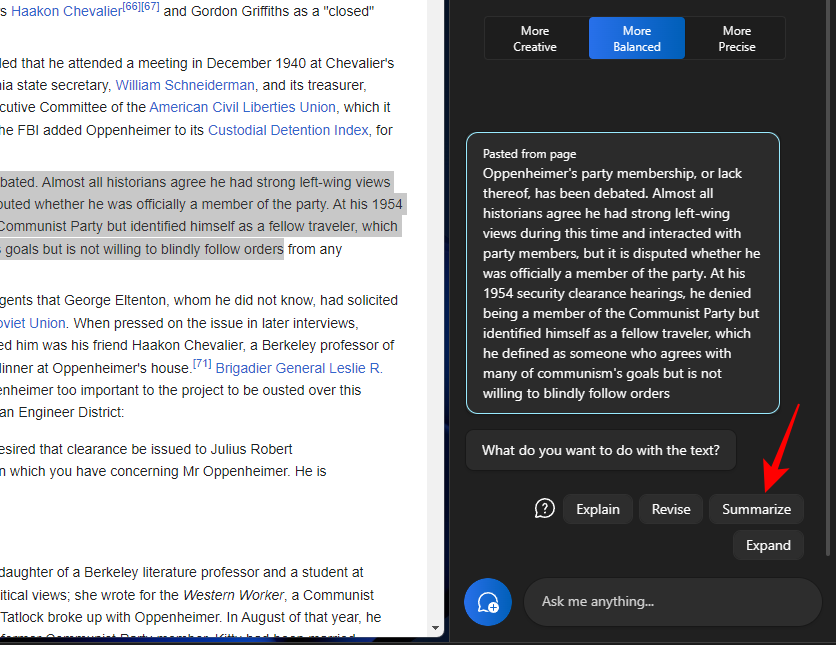Image resolution: width=836 pixels, height=645 pixels.
Task: Start a new topic with chat icon
Action: tap(488, 602)
